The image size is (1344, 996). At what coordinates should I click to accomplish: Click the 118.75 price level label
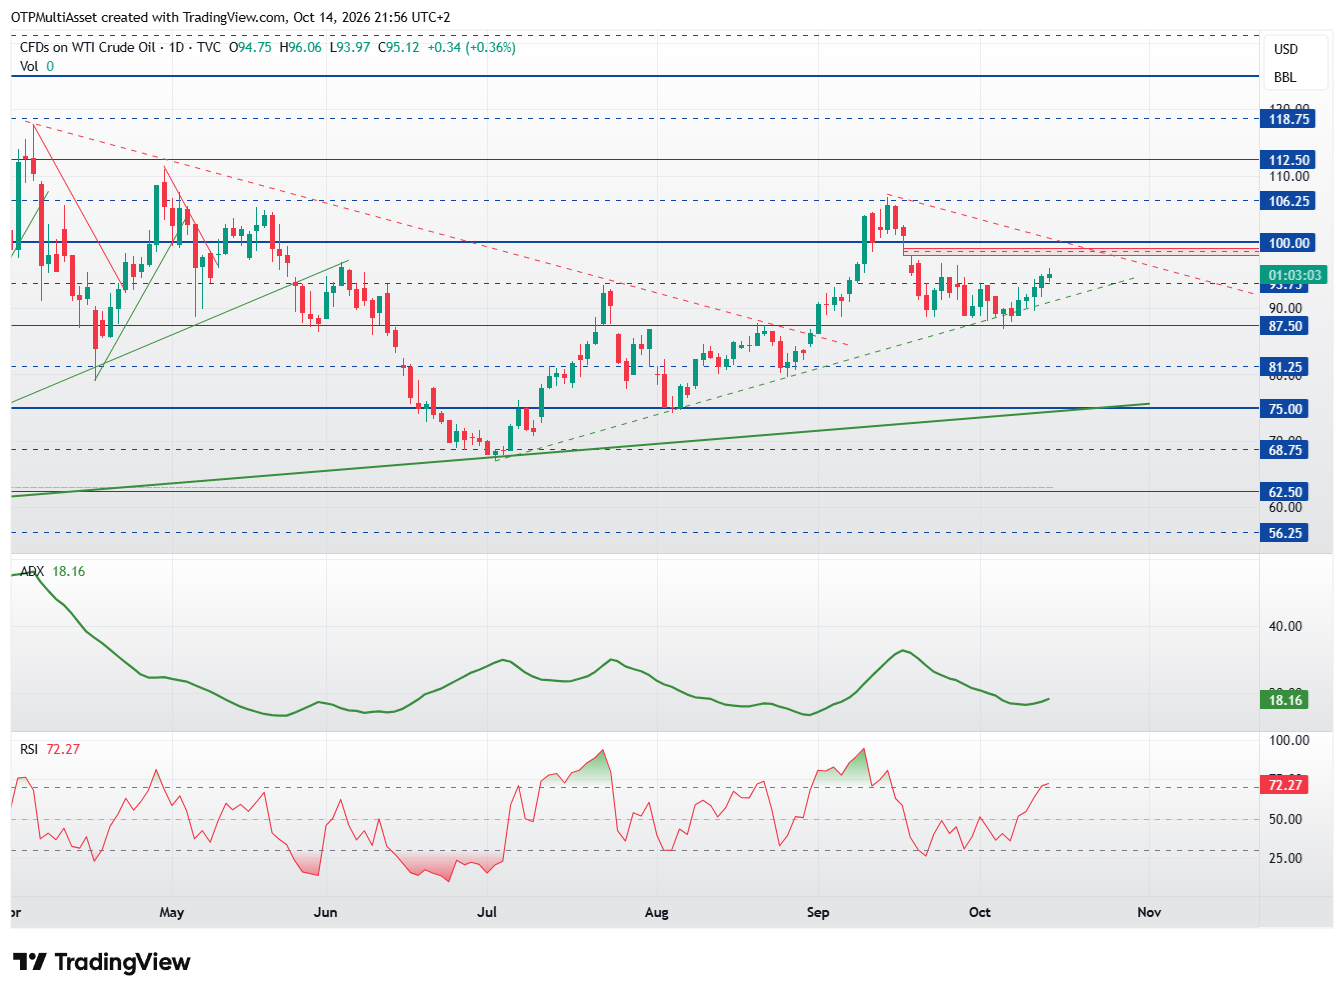point(1288,119)
